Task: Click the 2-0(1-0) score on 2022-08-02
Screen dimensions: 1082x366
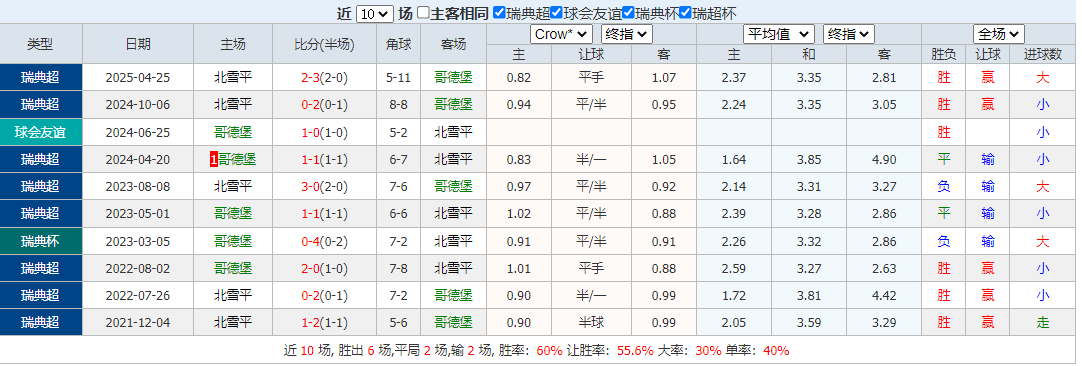Action: [x=324, y=269]
